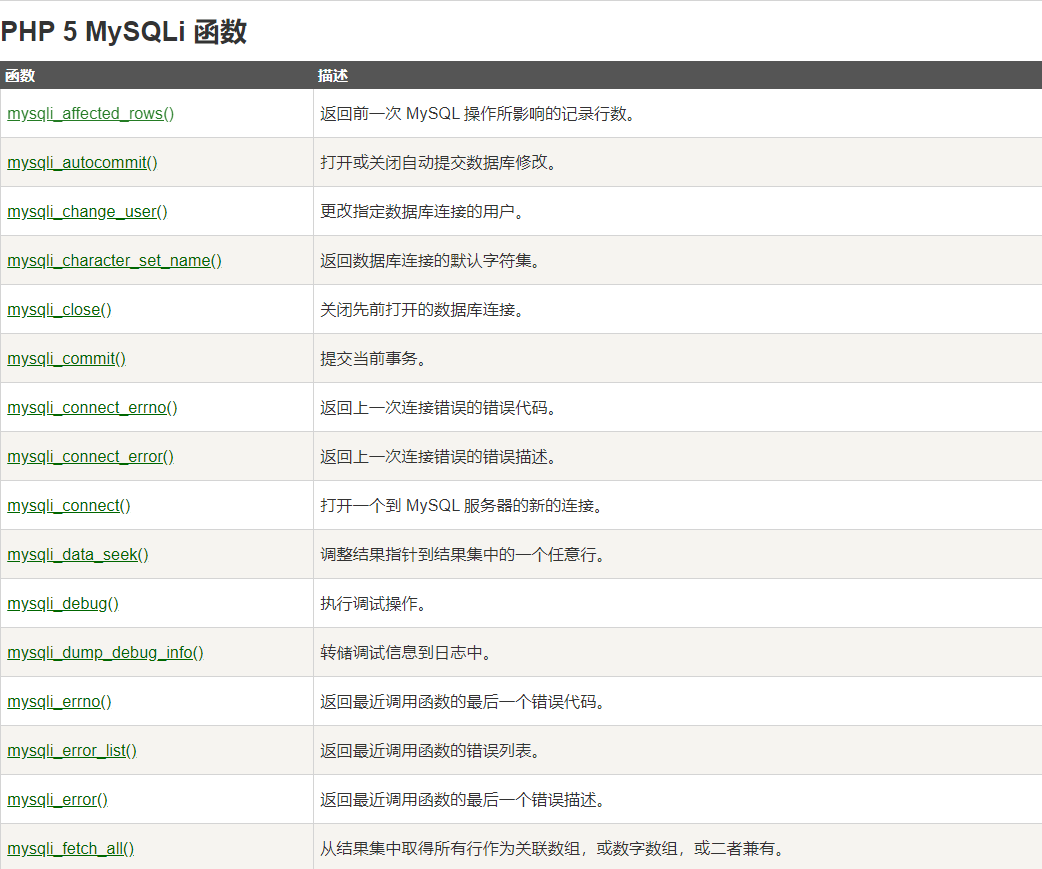
Task: Click the mysqli_connect_errno() link
Action: point(92,408)
